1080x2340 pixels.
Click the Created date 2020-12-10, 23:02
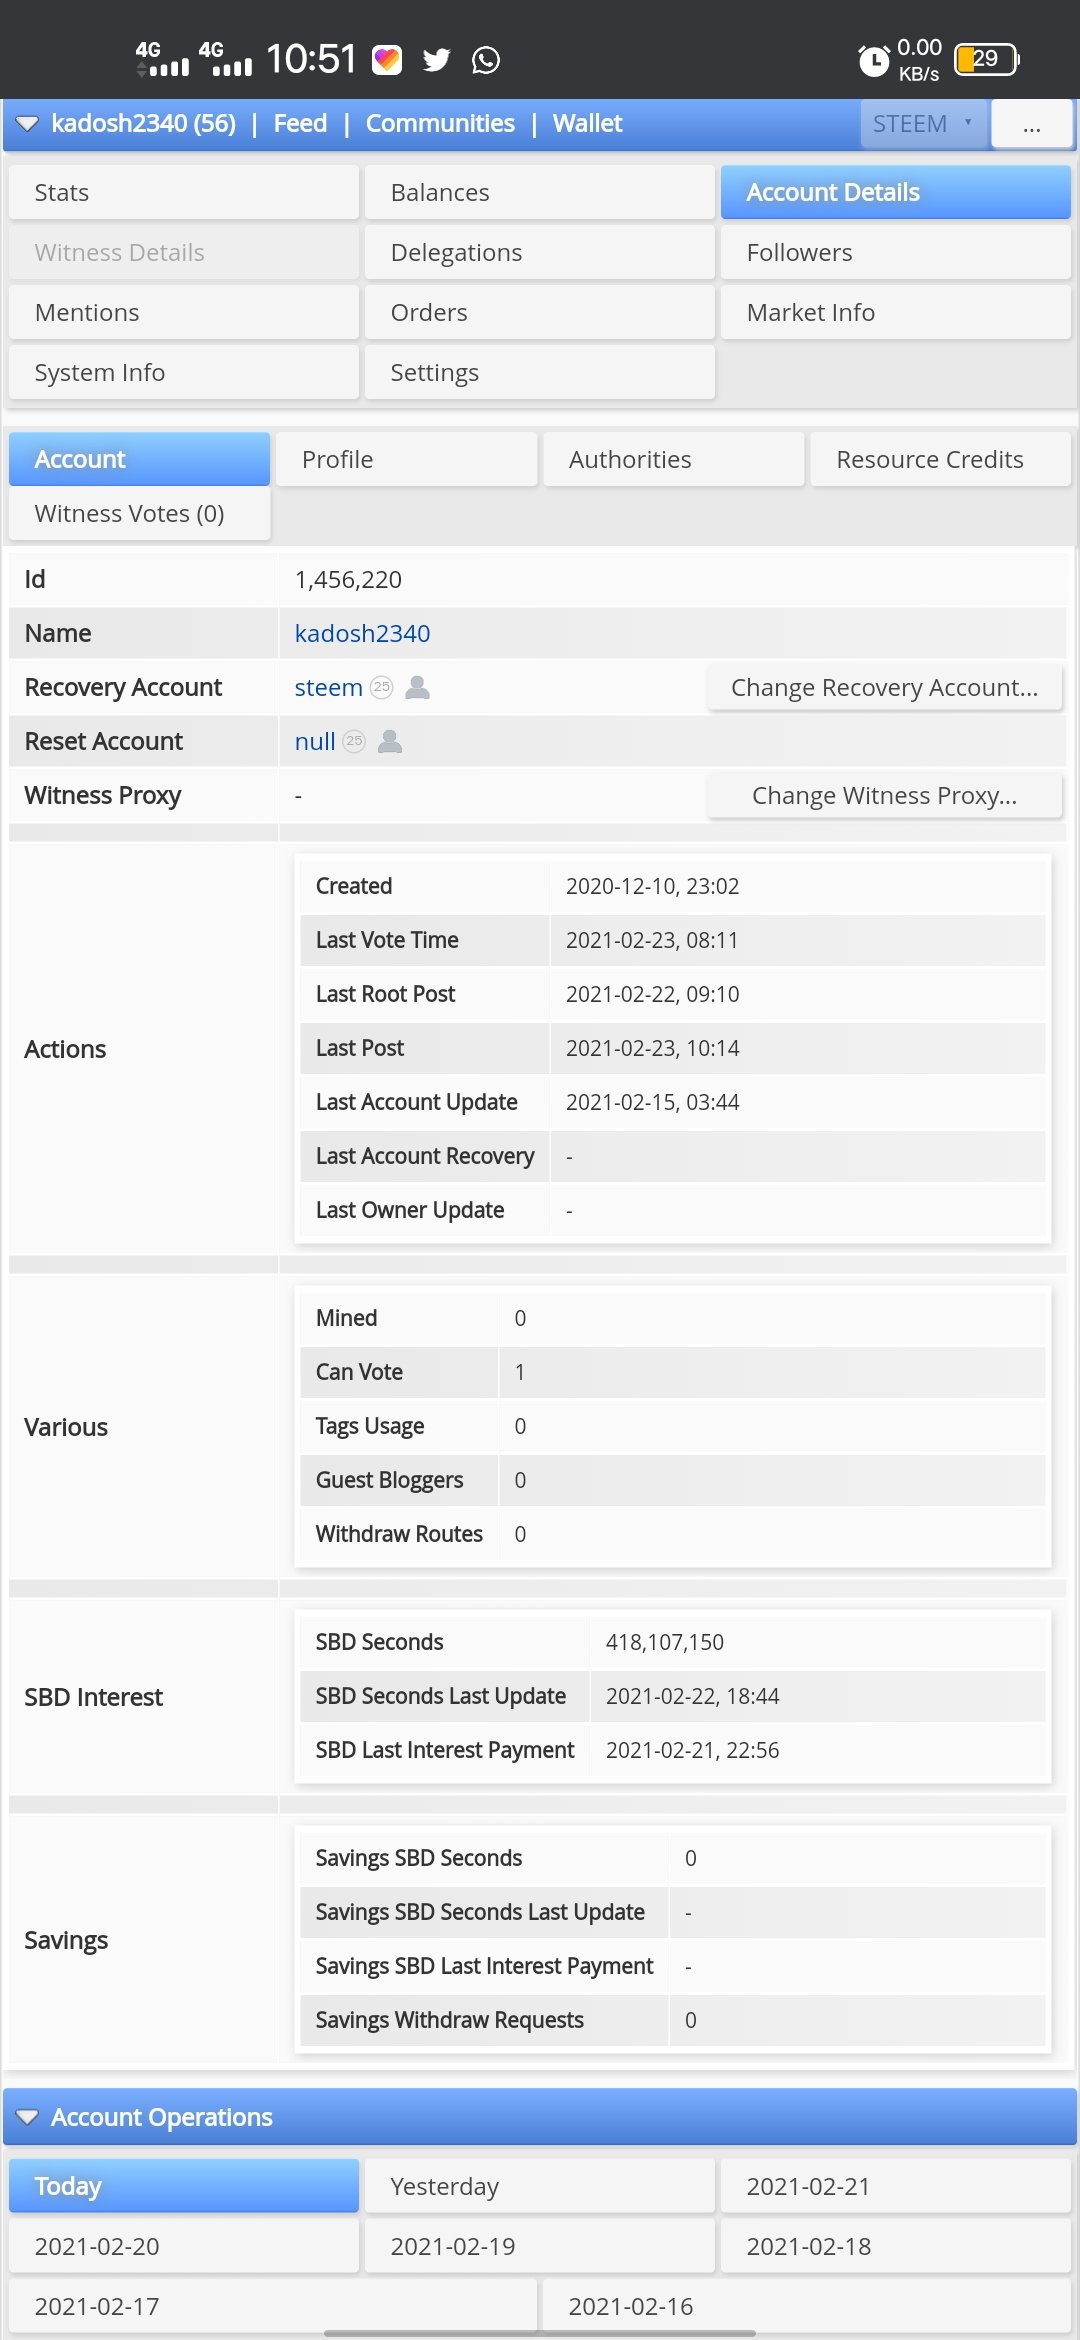[652, 886]
